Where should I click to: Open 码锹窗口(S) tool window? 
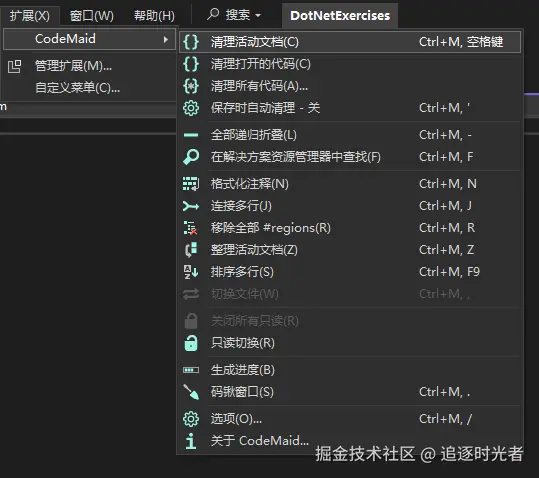[x=351, y=392]
